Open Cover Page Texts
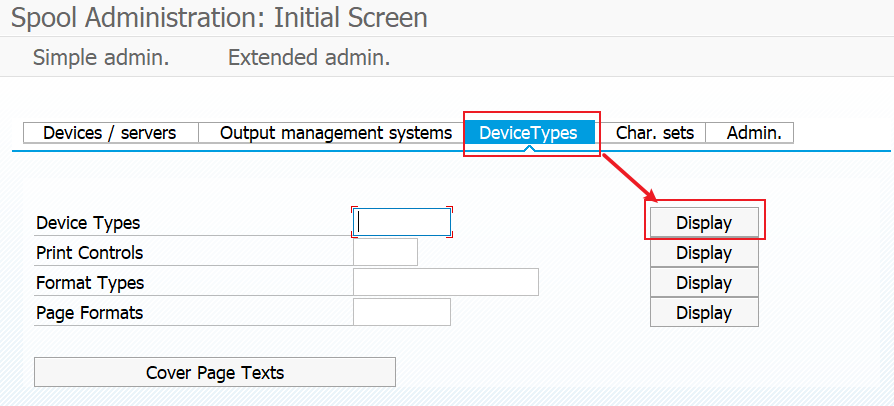894x406 pixels. 215,372
